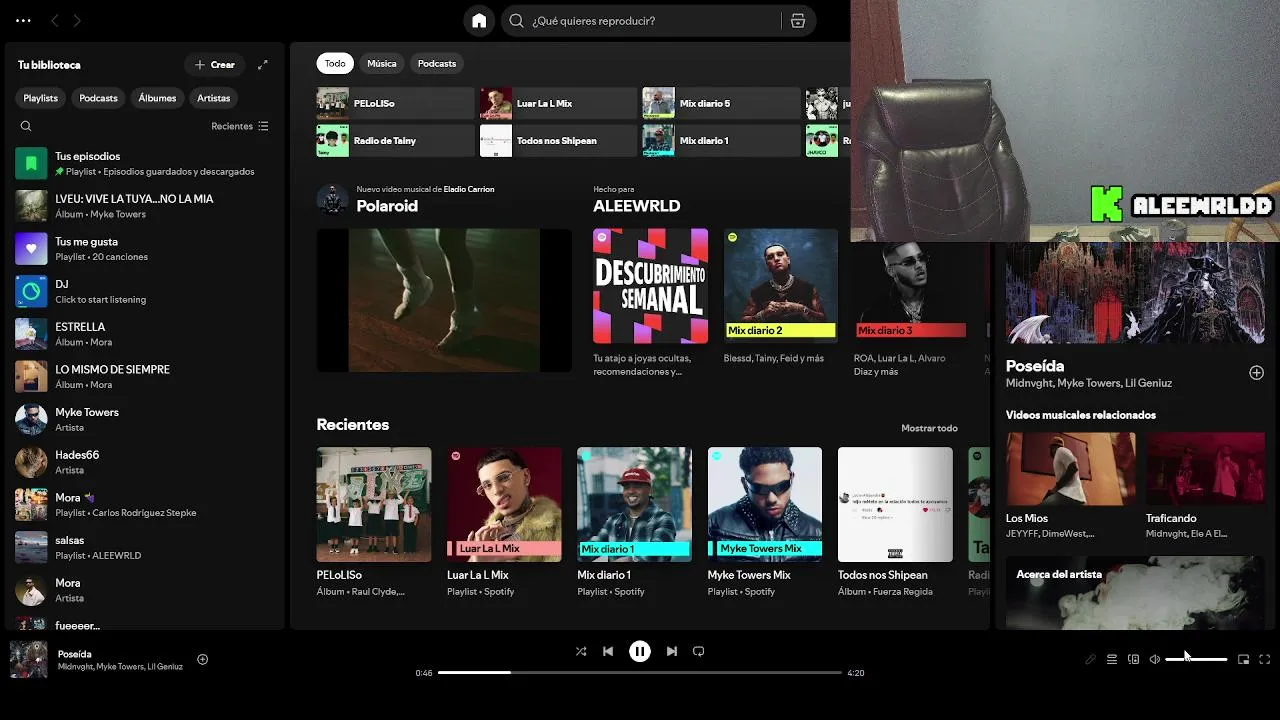
Task: Play the Polaroid music video preview
Action: tap(444, 300)
